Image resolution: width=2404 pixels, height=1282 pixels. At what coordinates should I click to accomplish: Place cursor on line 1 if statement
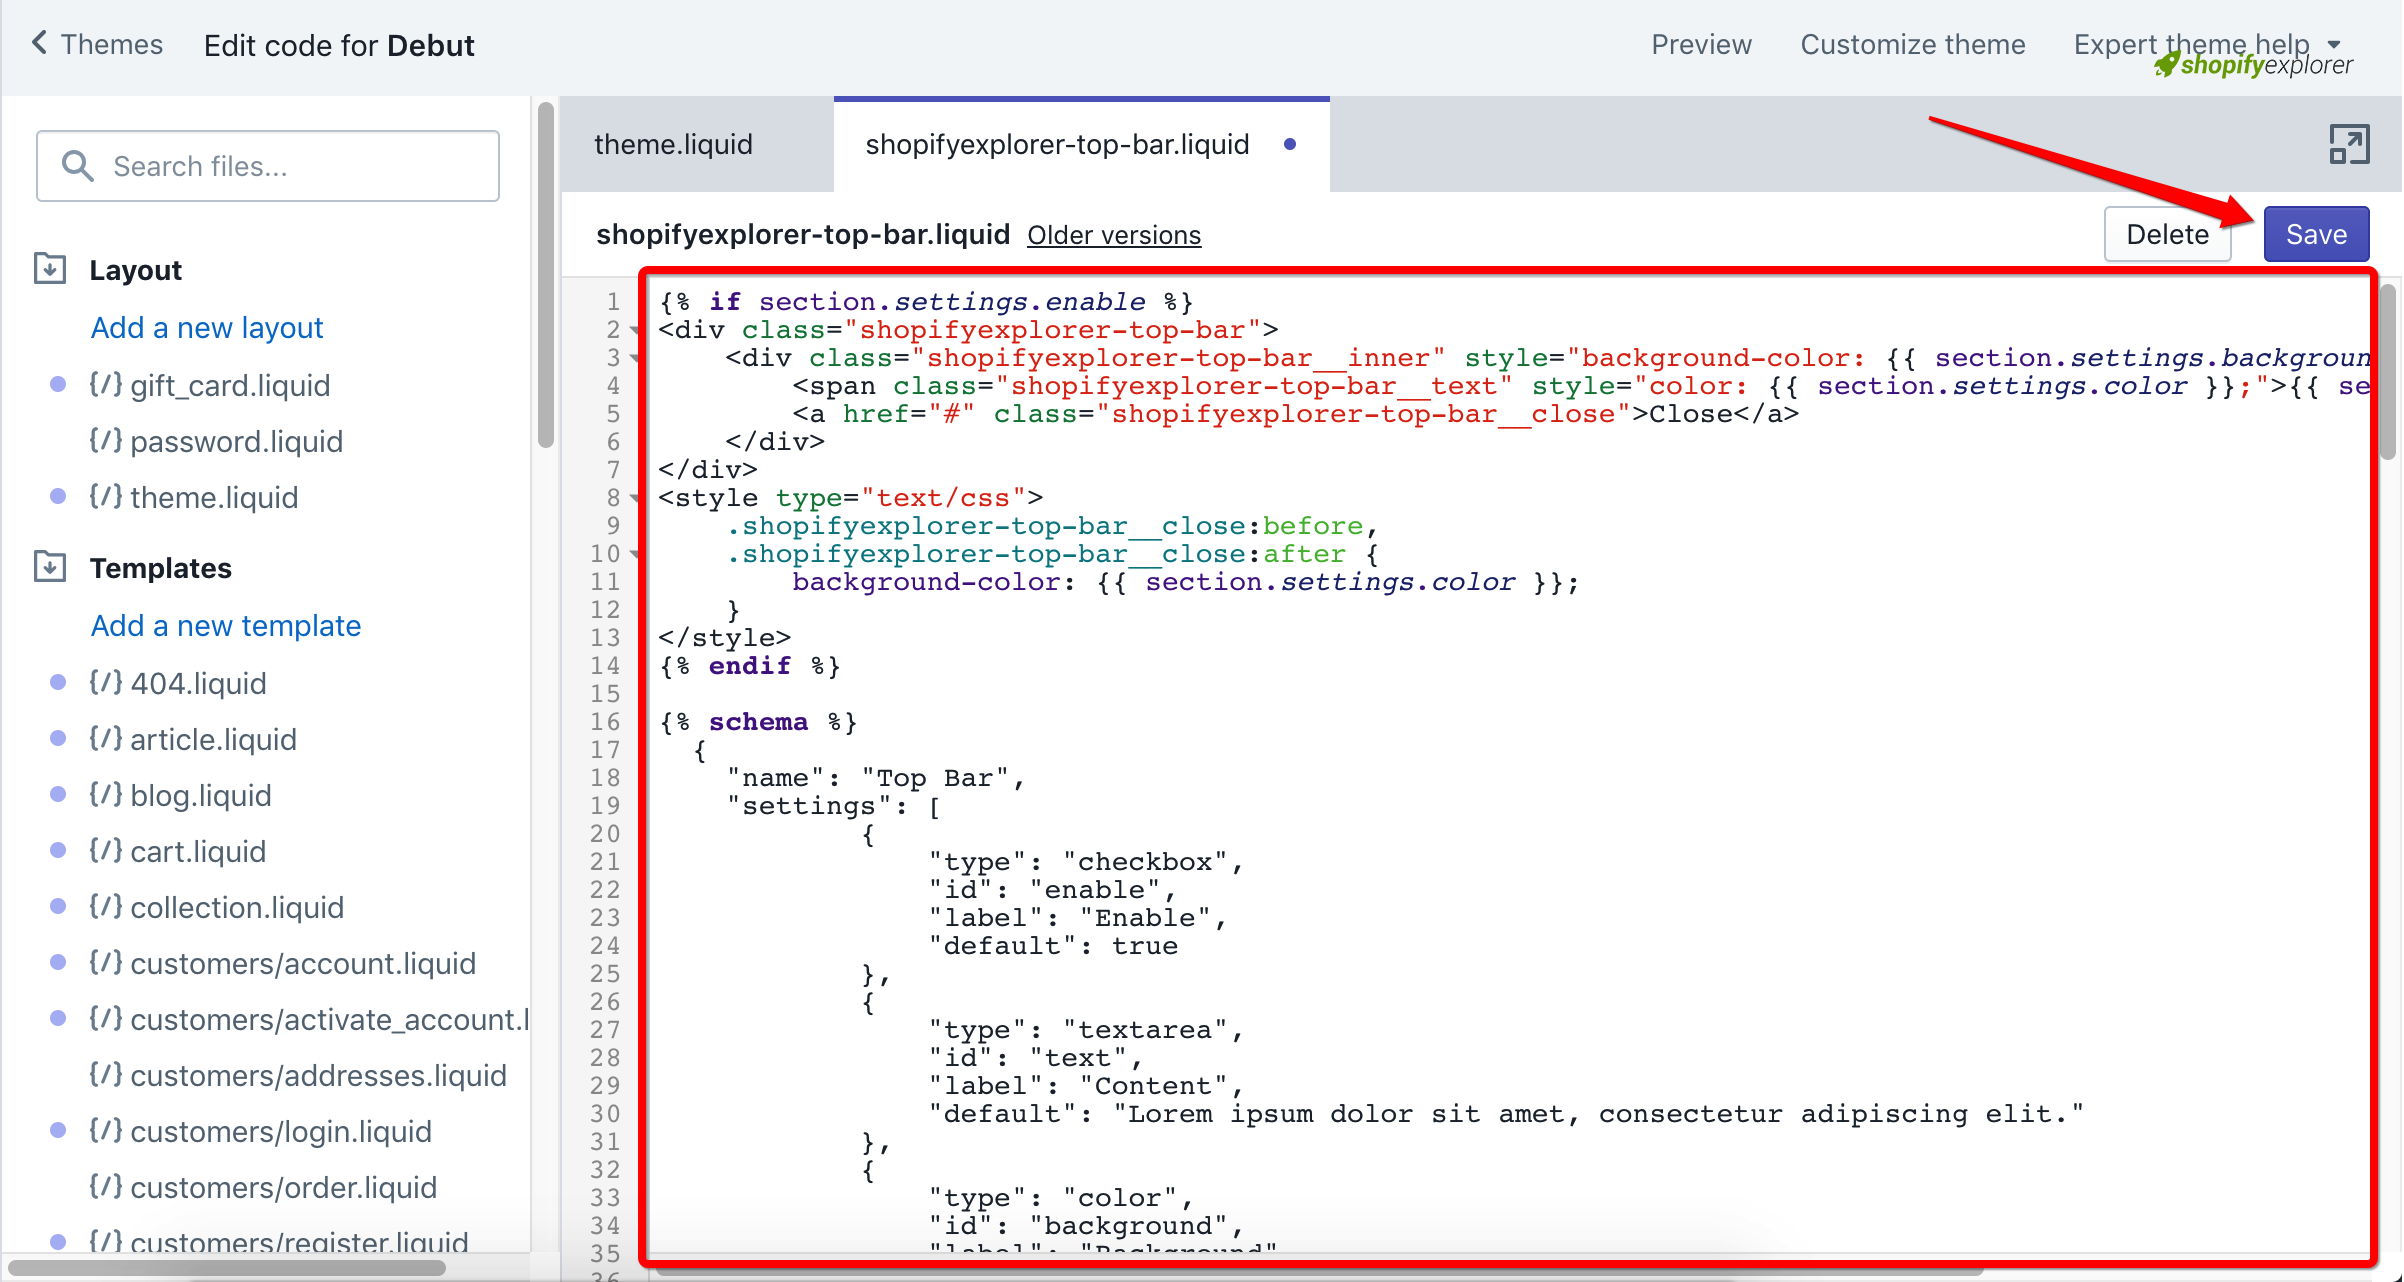926,302
